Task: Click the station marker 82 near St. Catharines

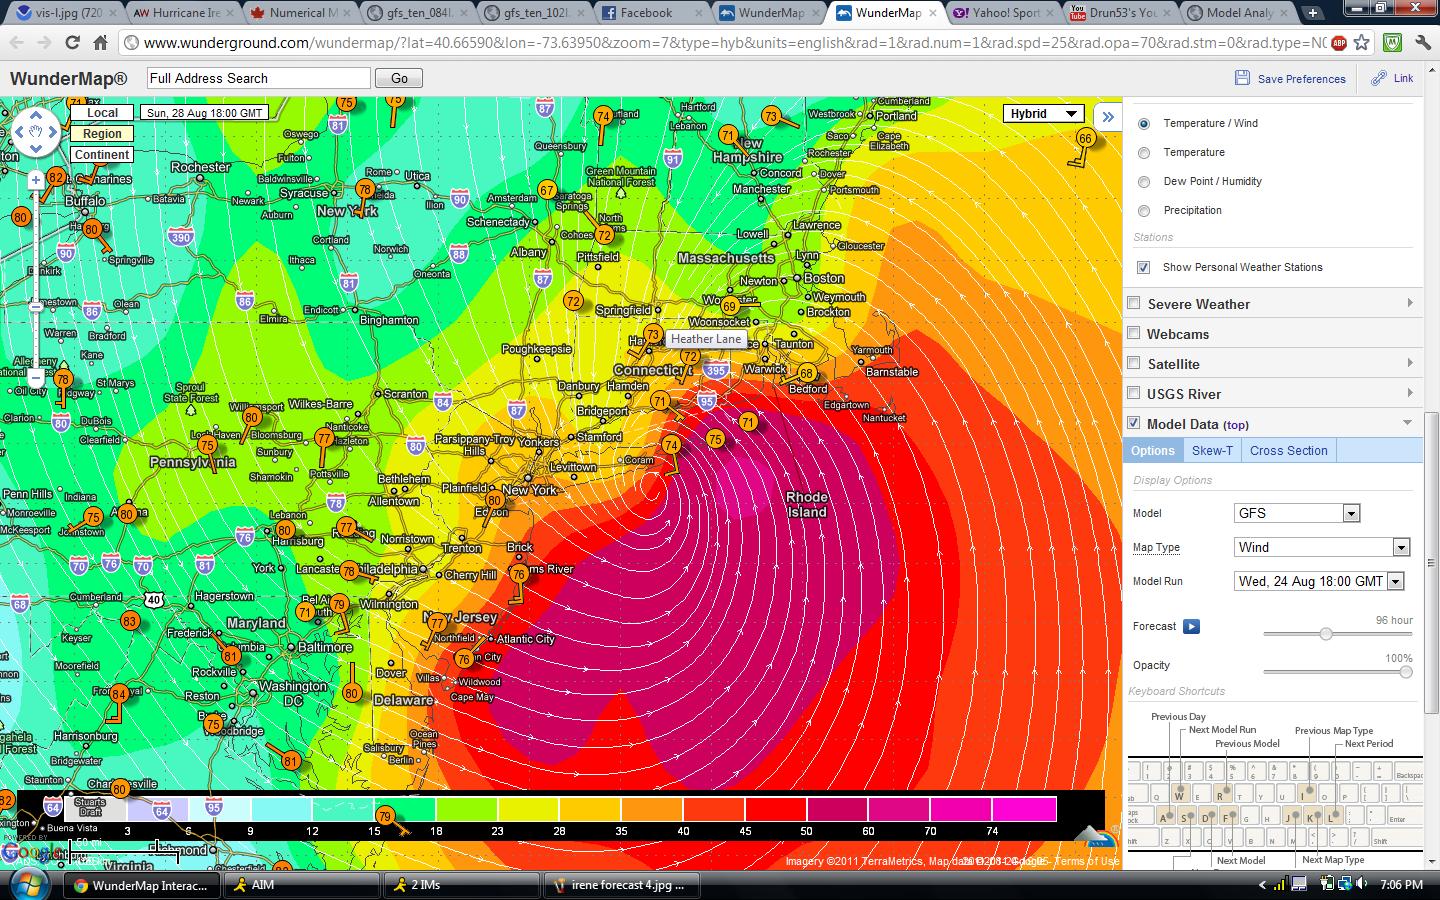Action: [57, 178]
